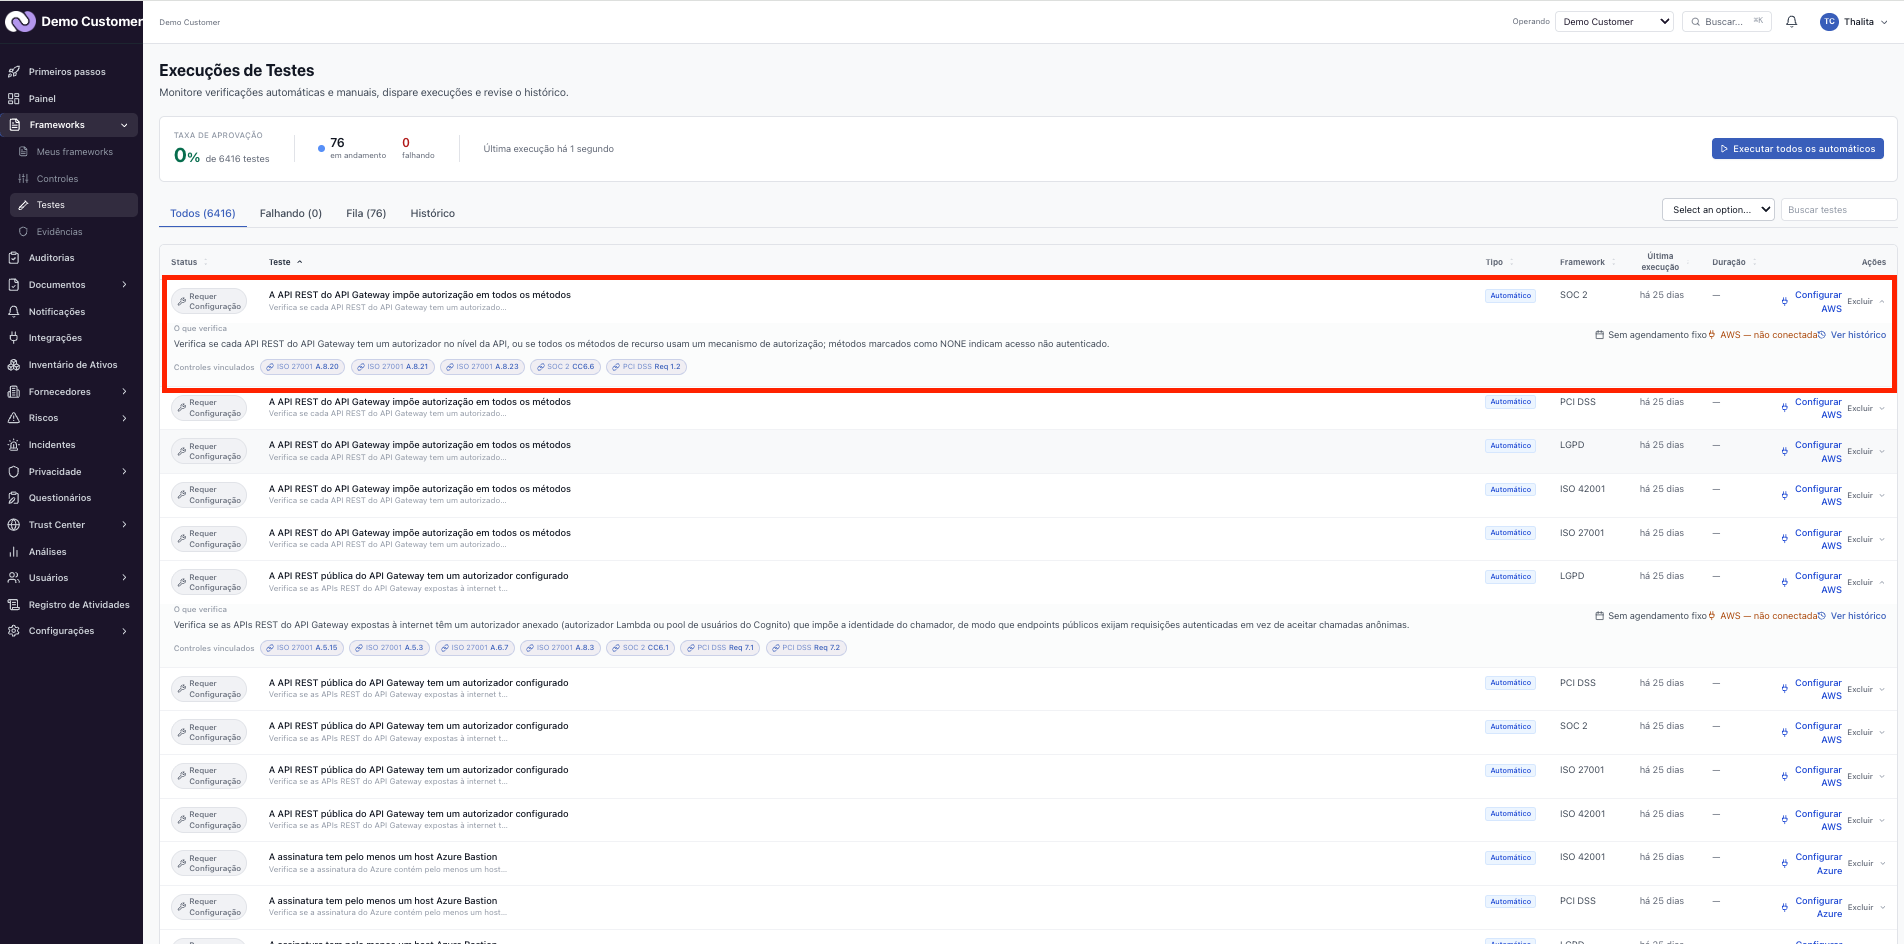1904x944 pixels.
Task: Click Excluir in the ISO 42001 Azure Bastion row
Action: [x=1860, y=863]
